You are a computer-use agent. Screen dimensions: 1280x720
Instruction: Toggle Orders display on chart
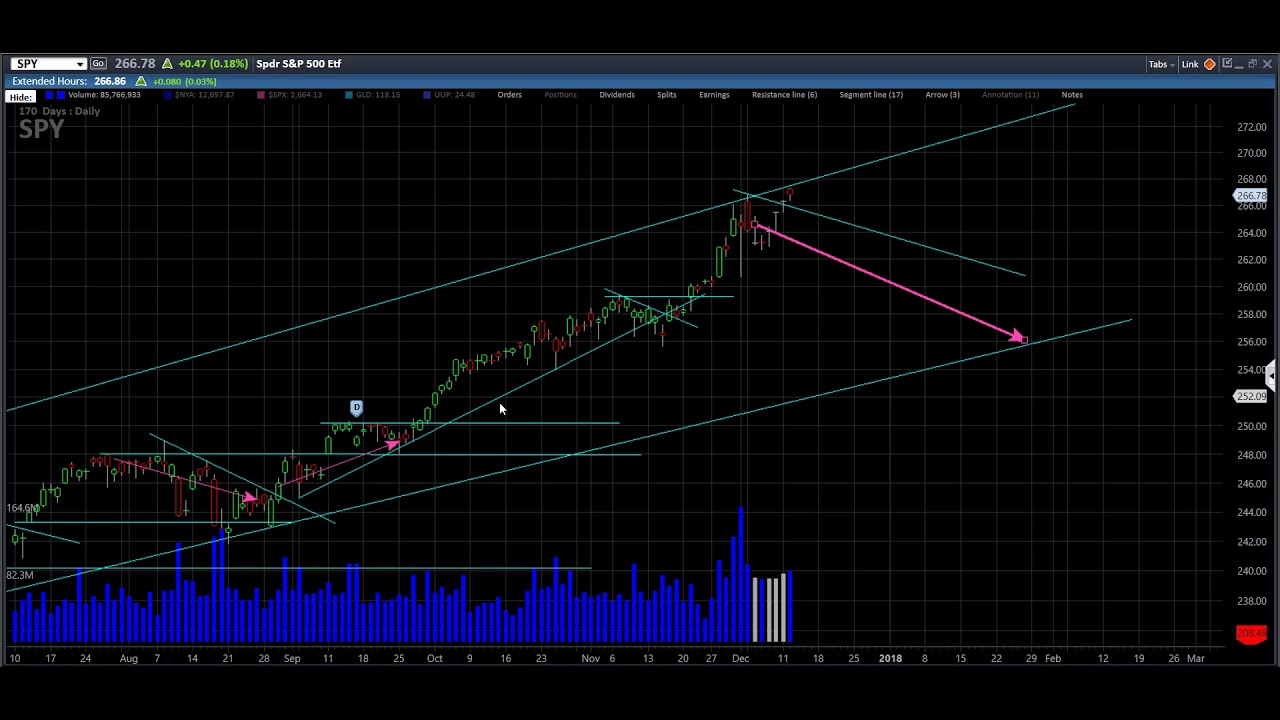click(509, 95)
